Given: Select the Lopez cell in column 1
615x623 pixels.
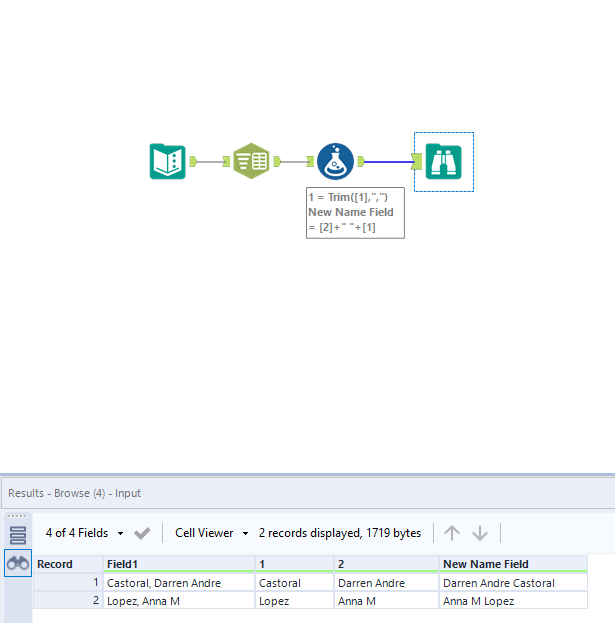Looking at the screenshot, I should point(294,601).
